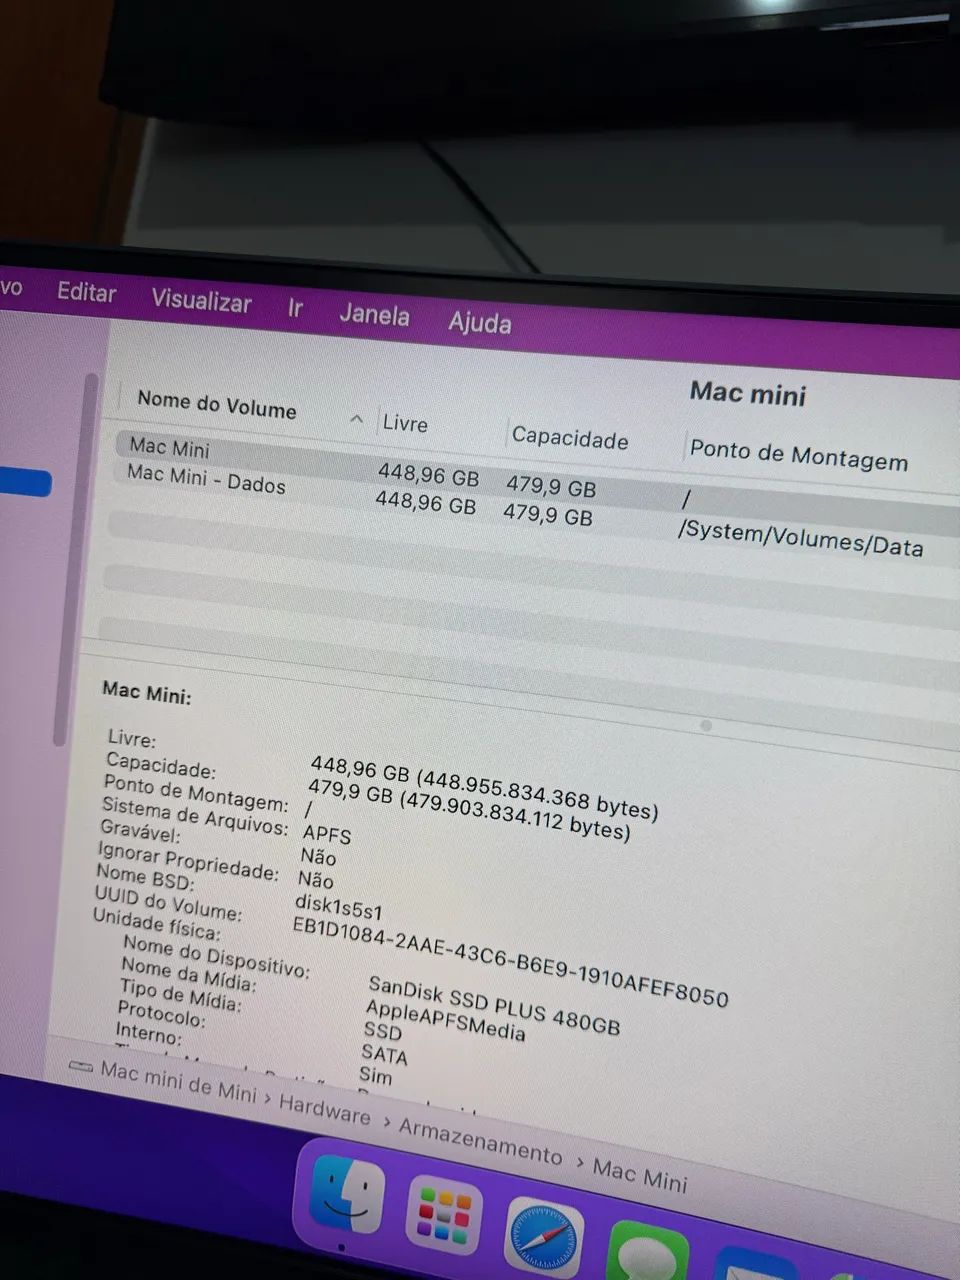Launch Safari from the Dock

click(x=544, y=1238)
